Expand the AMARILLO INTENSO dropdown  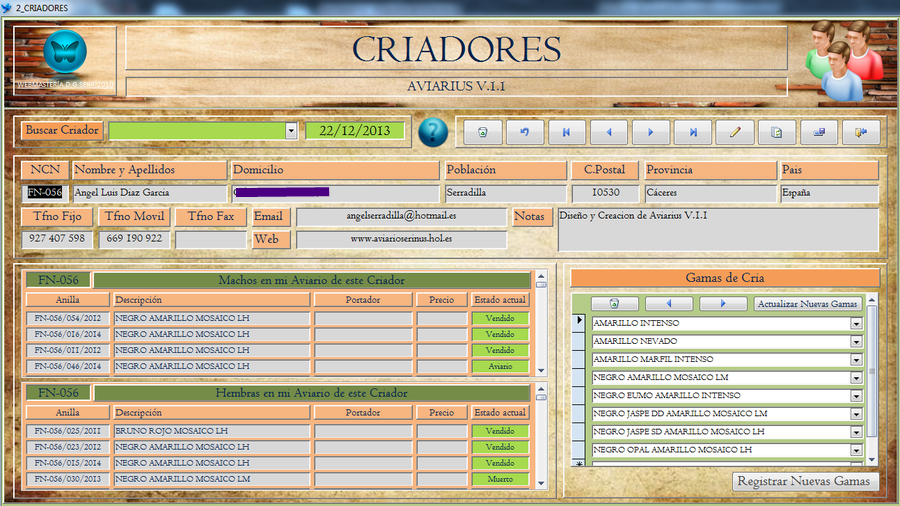coord(856,323)
